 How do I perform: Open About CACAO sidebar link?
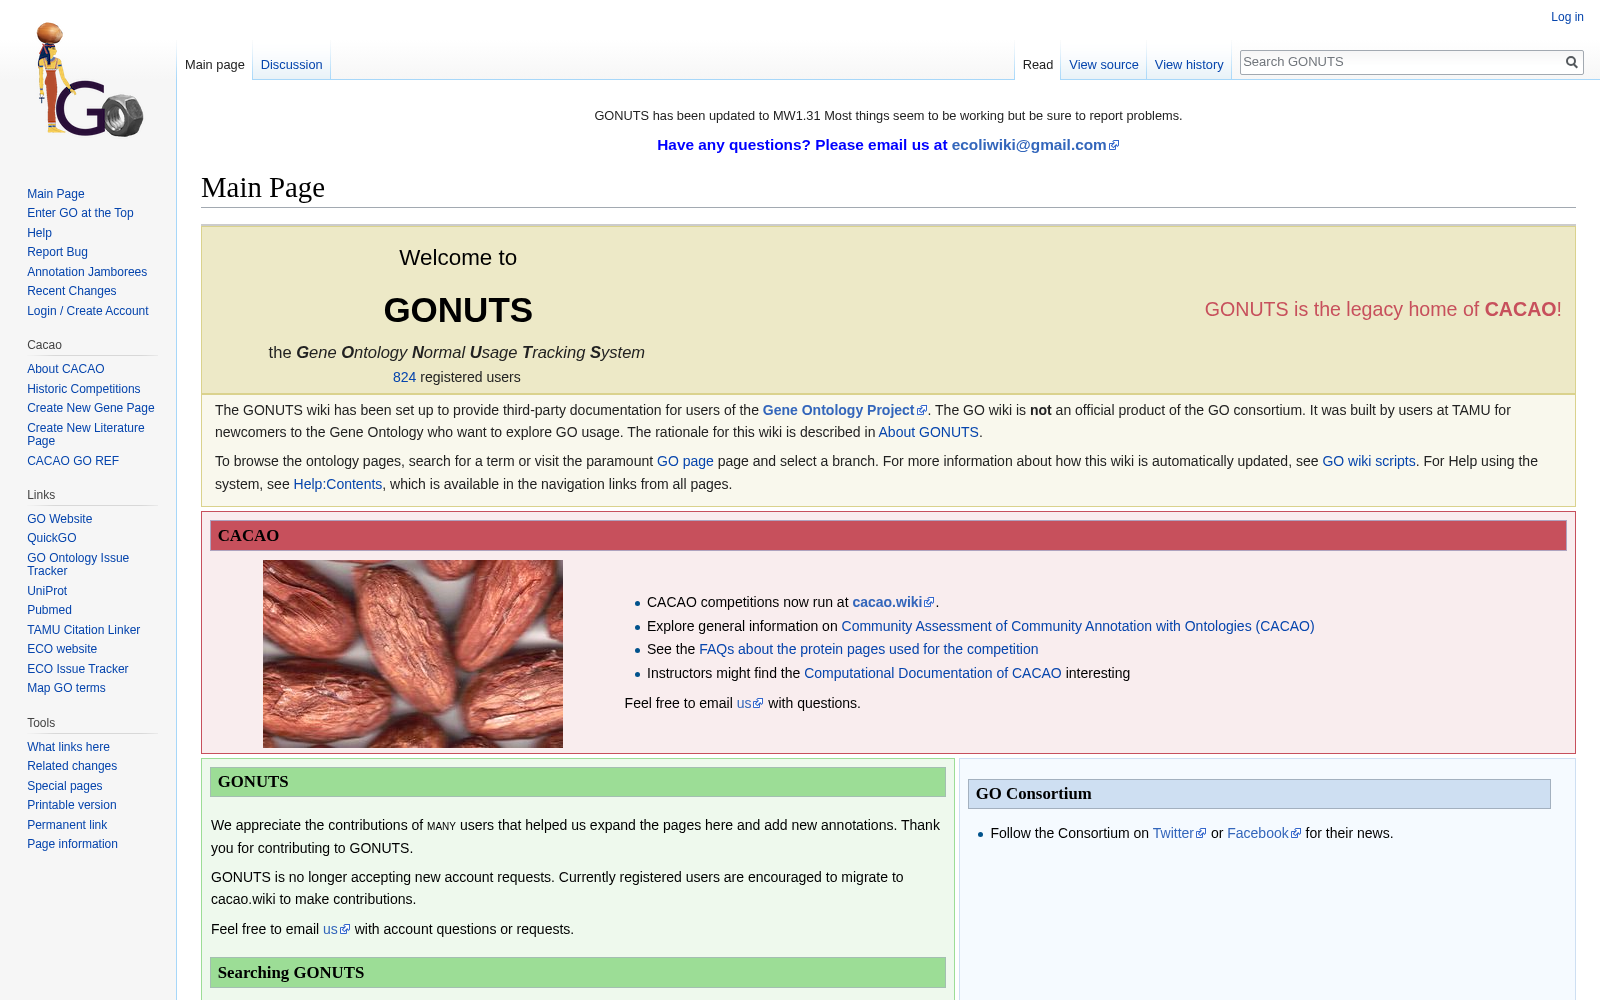65,369
